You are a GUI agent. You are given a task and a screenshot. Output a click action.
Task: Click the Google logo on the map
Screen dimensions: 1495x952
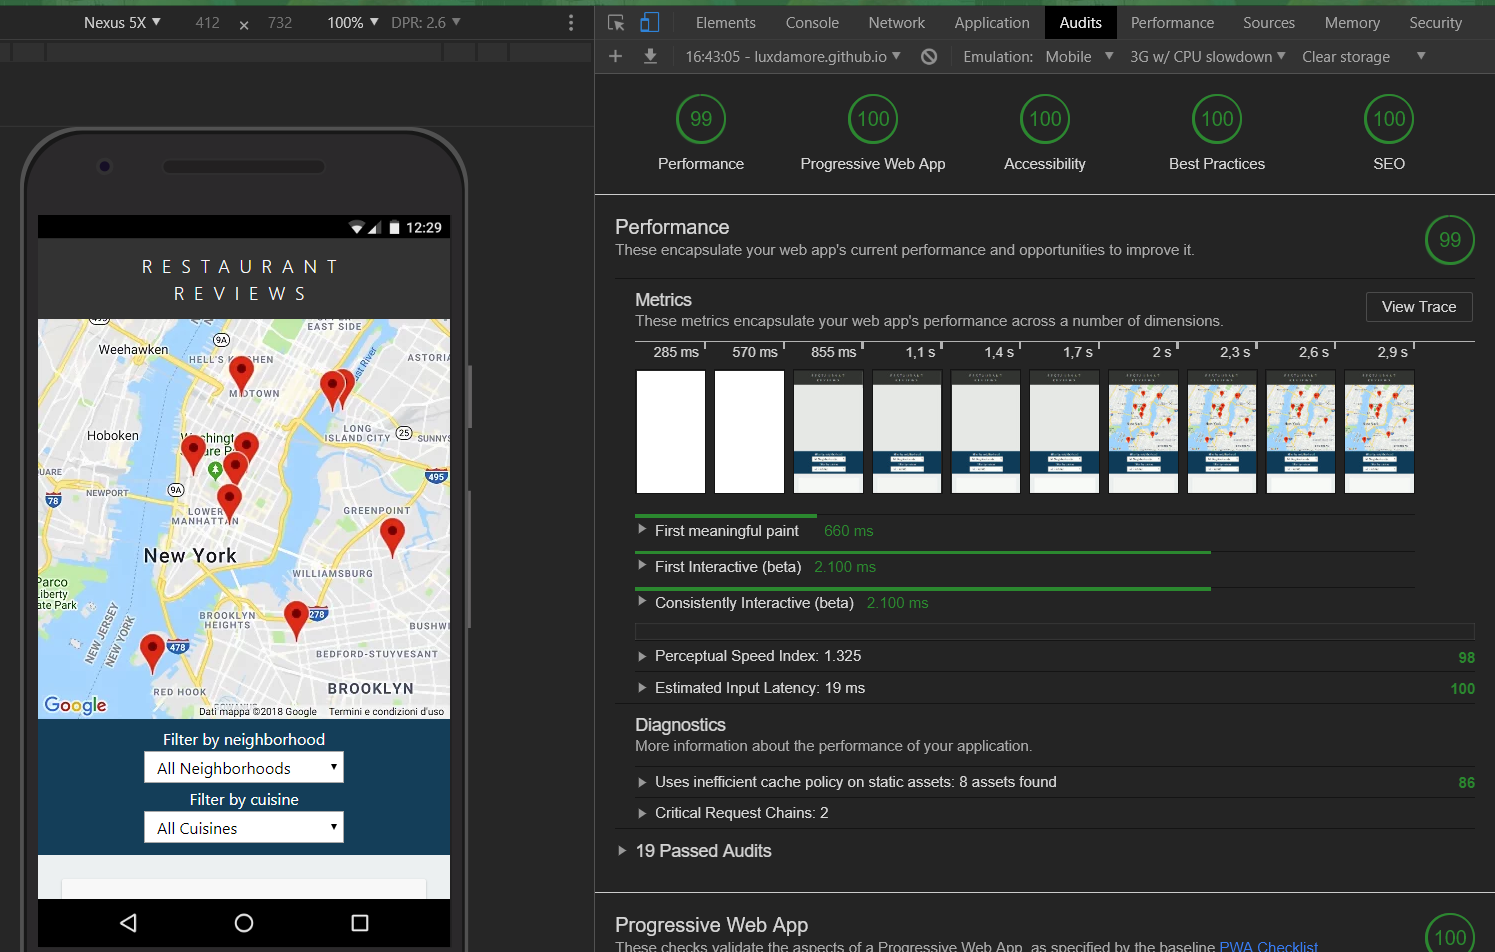pos(76,705)
